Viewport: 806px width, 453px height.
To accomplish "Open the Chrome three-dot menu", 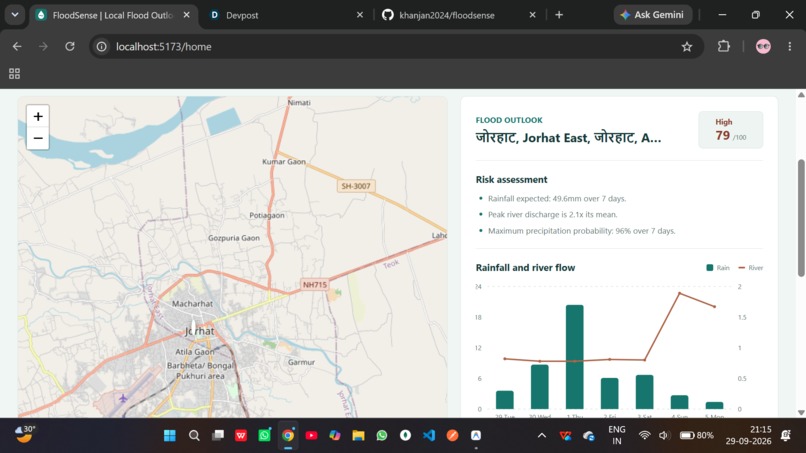I will coord(790,47).
